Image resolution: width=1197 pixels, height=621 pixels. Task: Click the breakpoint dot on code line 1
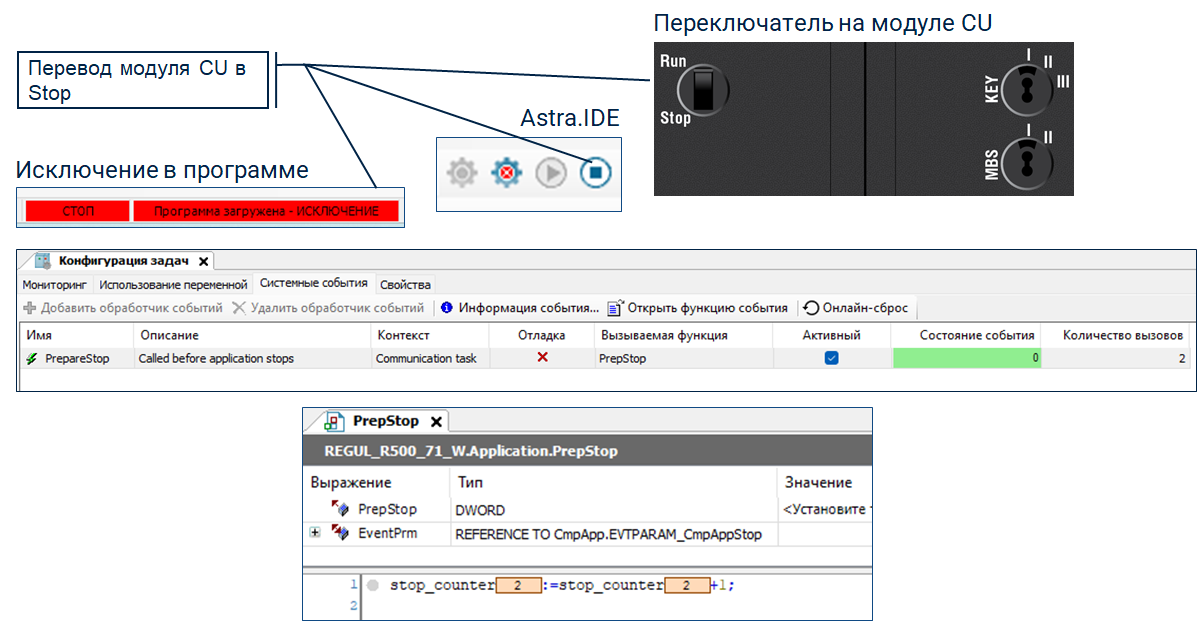click(x=373, y=585)
